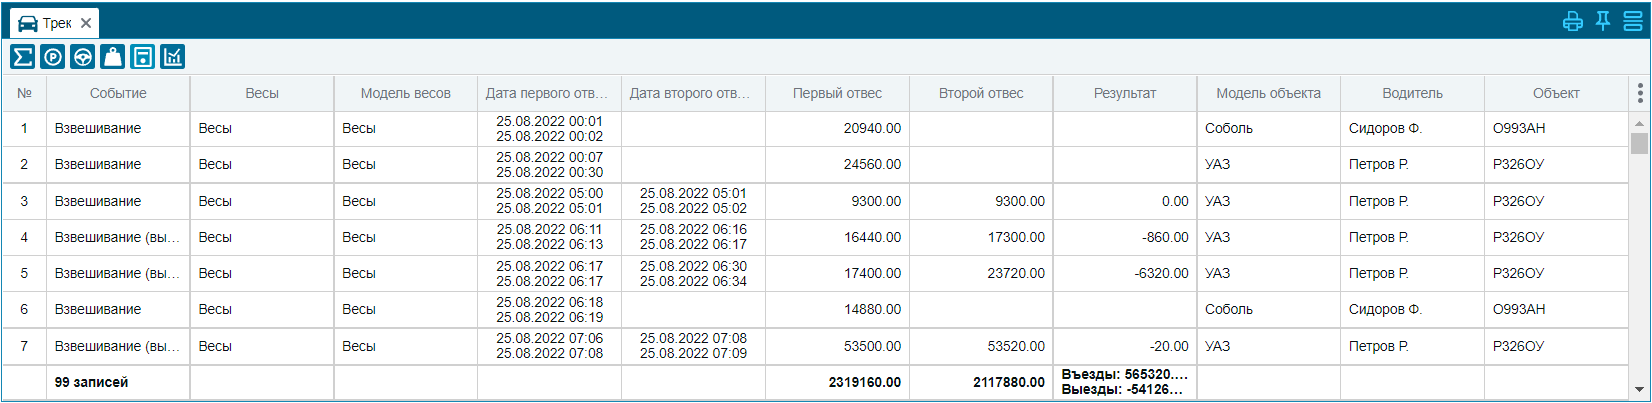Select row 6 Соболь Сидоров Ф.
The height and width of the screenshot is (403, 1652).
816,310
